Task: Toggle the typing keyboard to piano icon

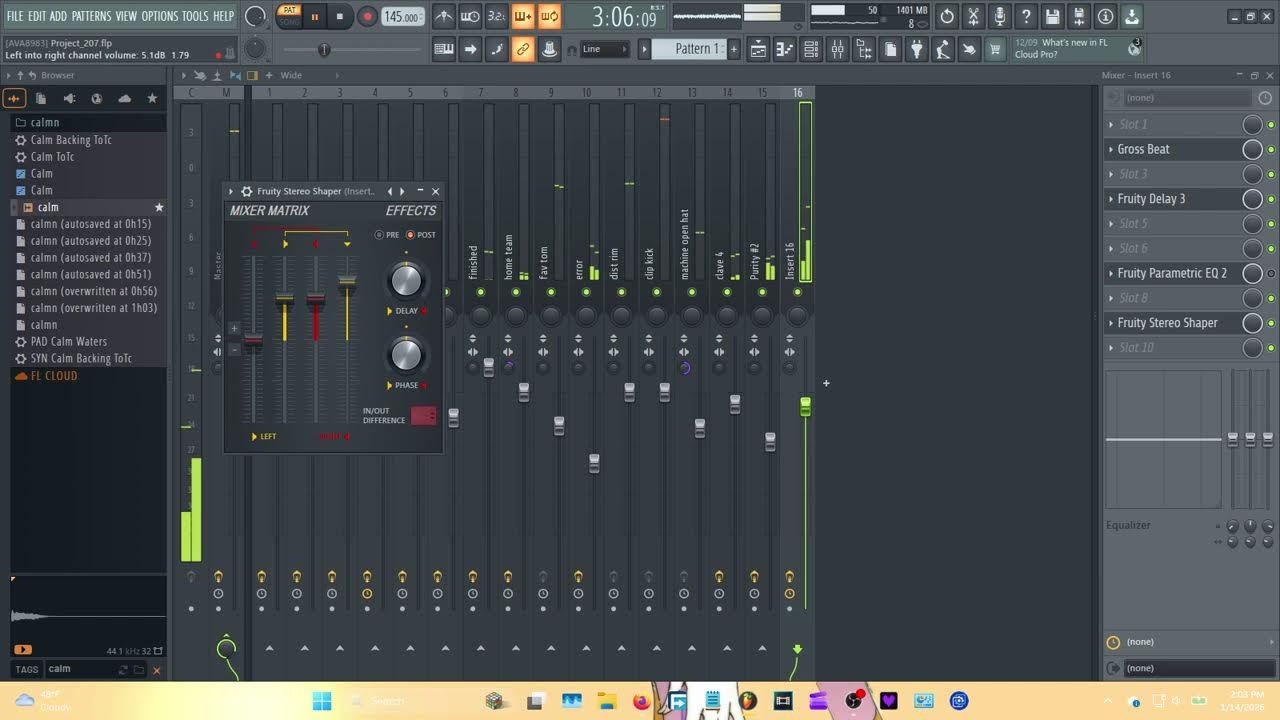Action: click(x=444, y=49)
